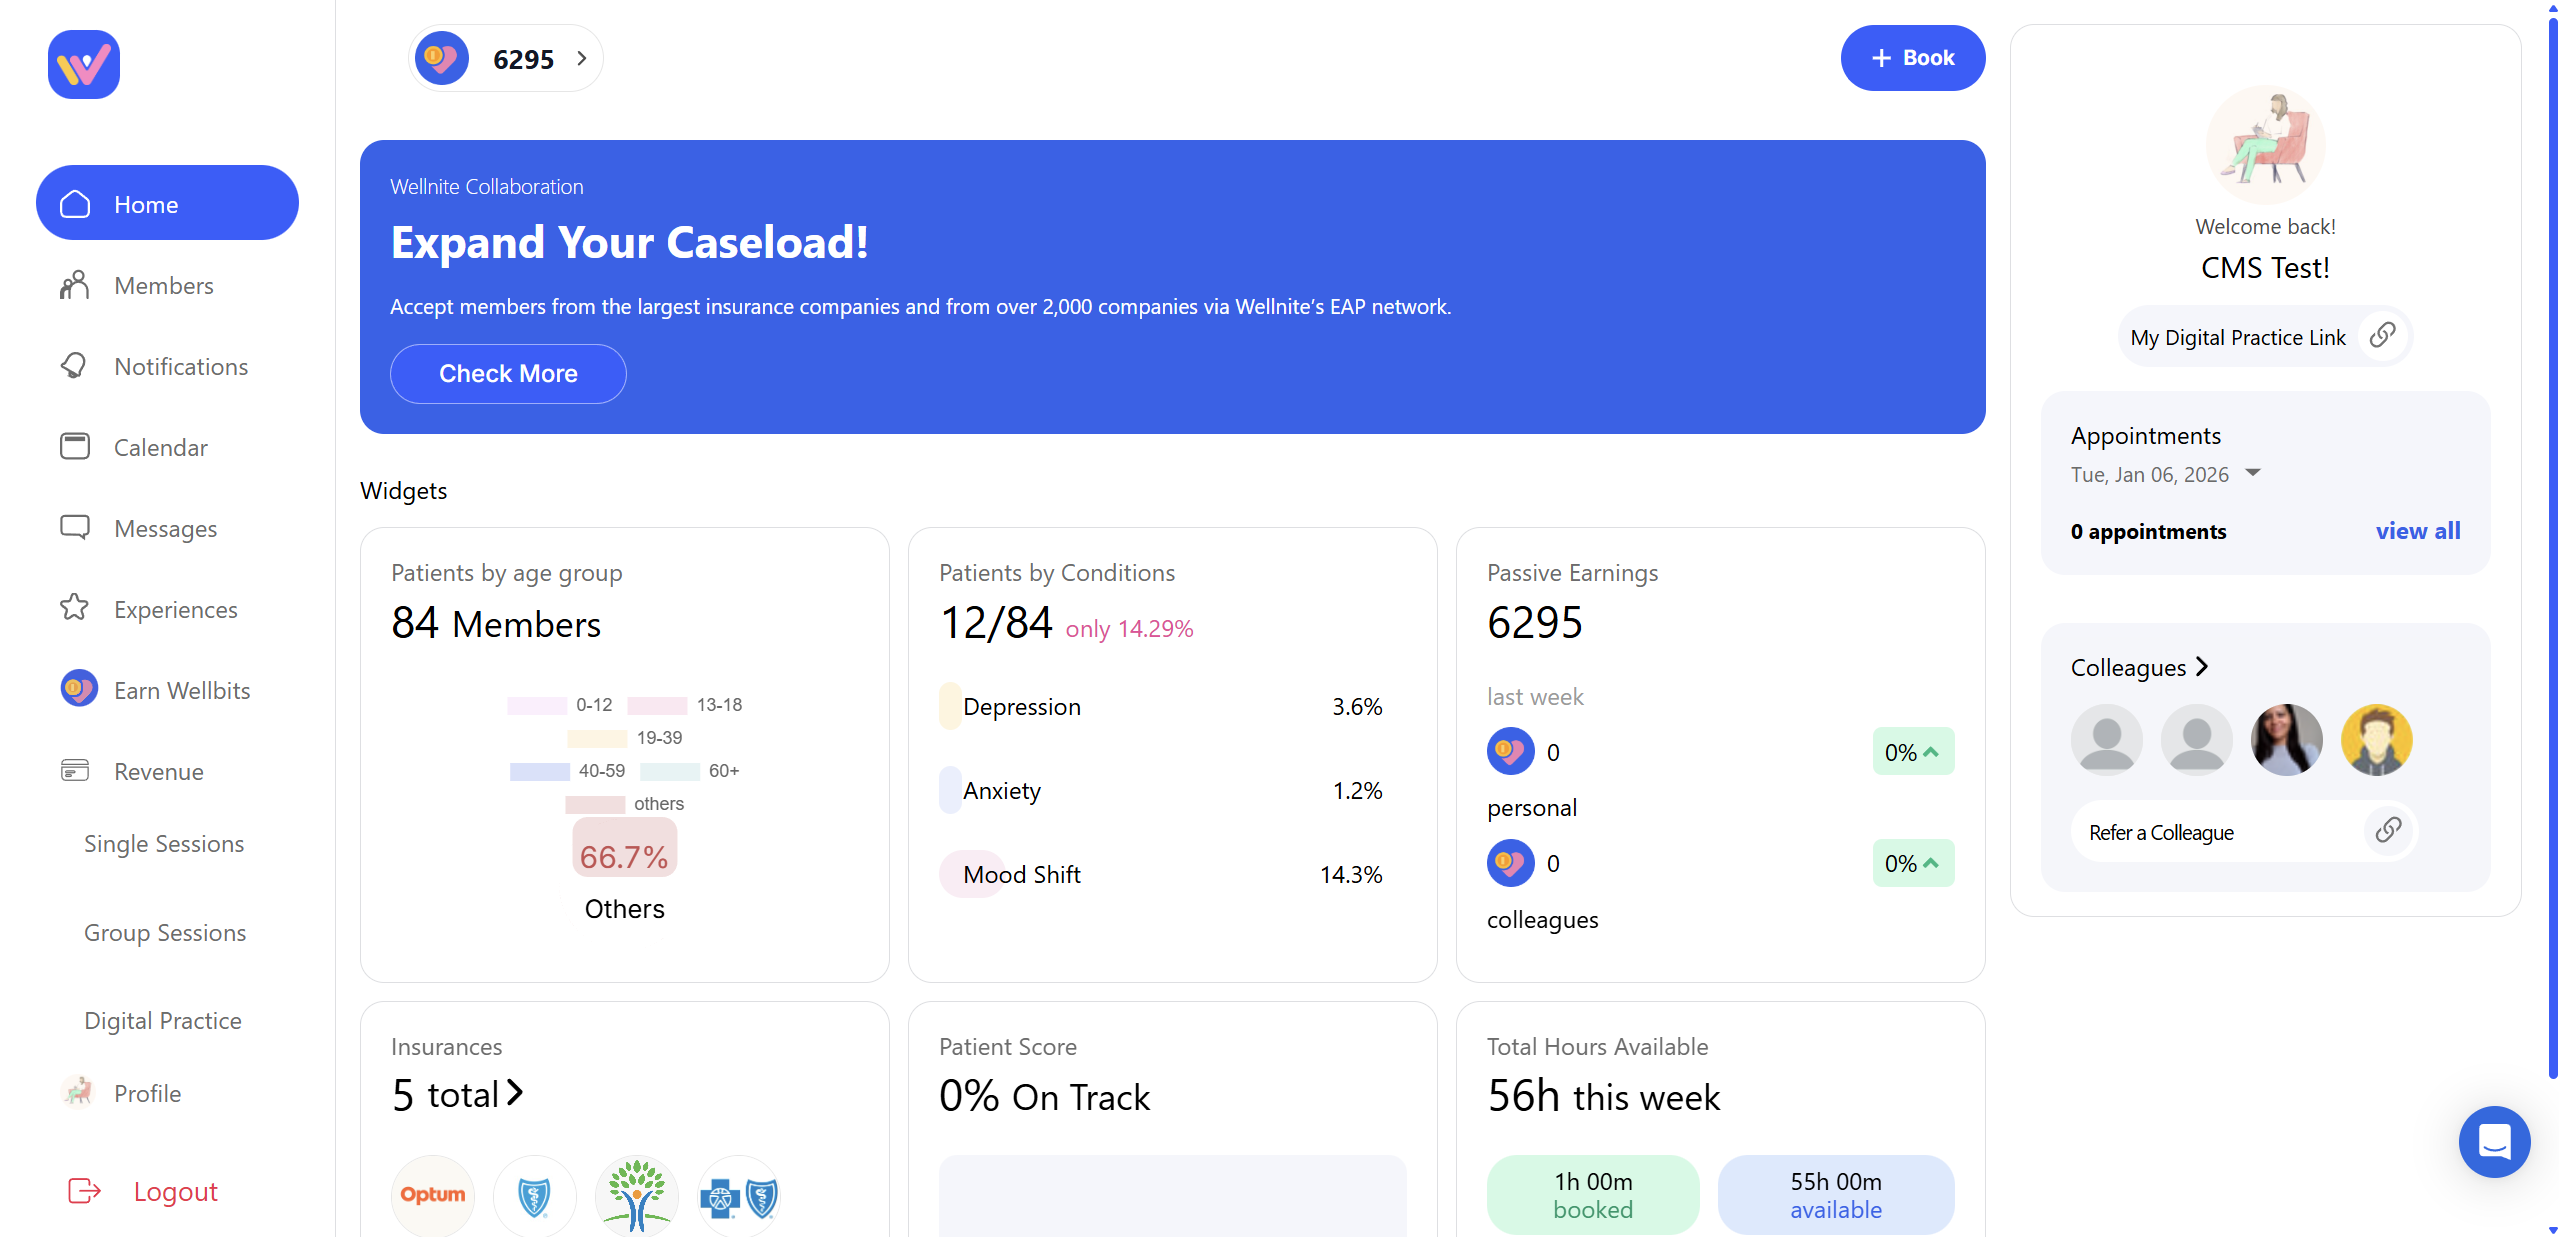Open Notifications bell in sidebar
Screen dimensions: 2559x1237
(74, 366)
